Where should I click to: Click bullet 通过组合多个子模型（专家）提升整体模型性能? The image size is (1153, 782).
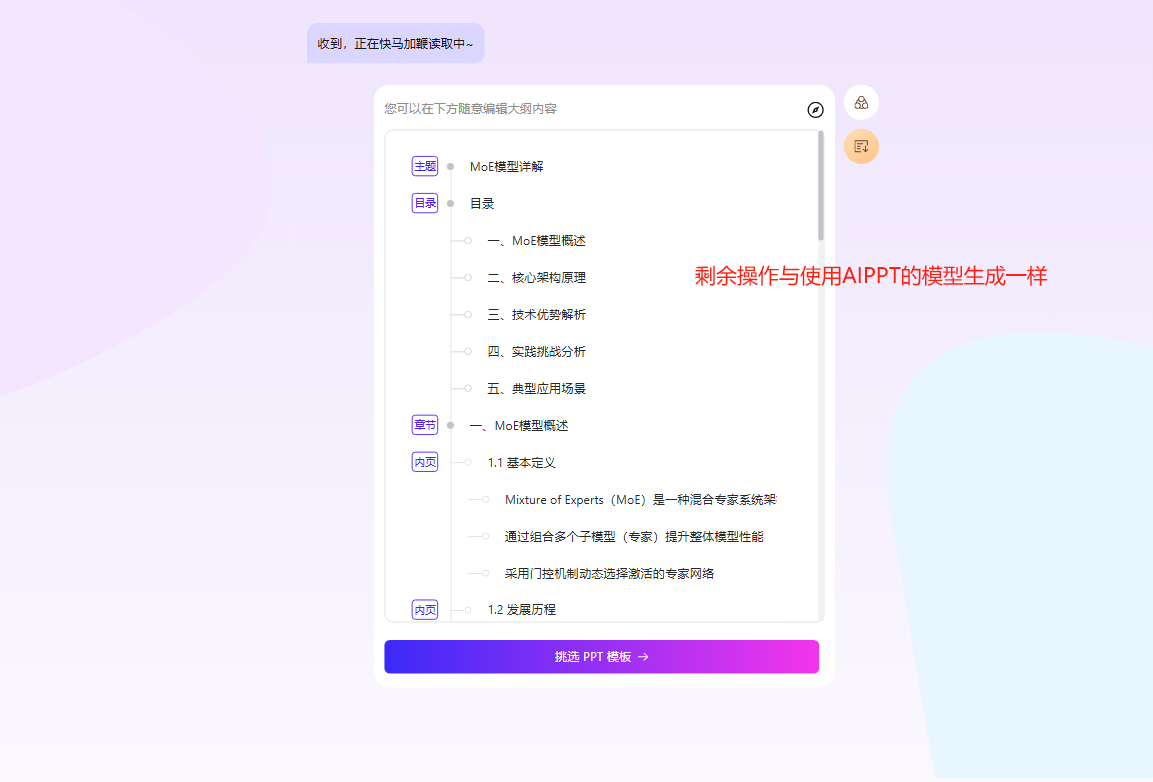[x=634, y=536]
